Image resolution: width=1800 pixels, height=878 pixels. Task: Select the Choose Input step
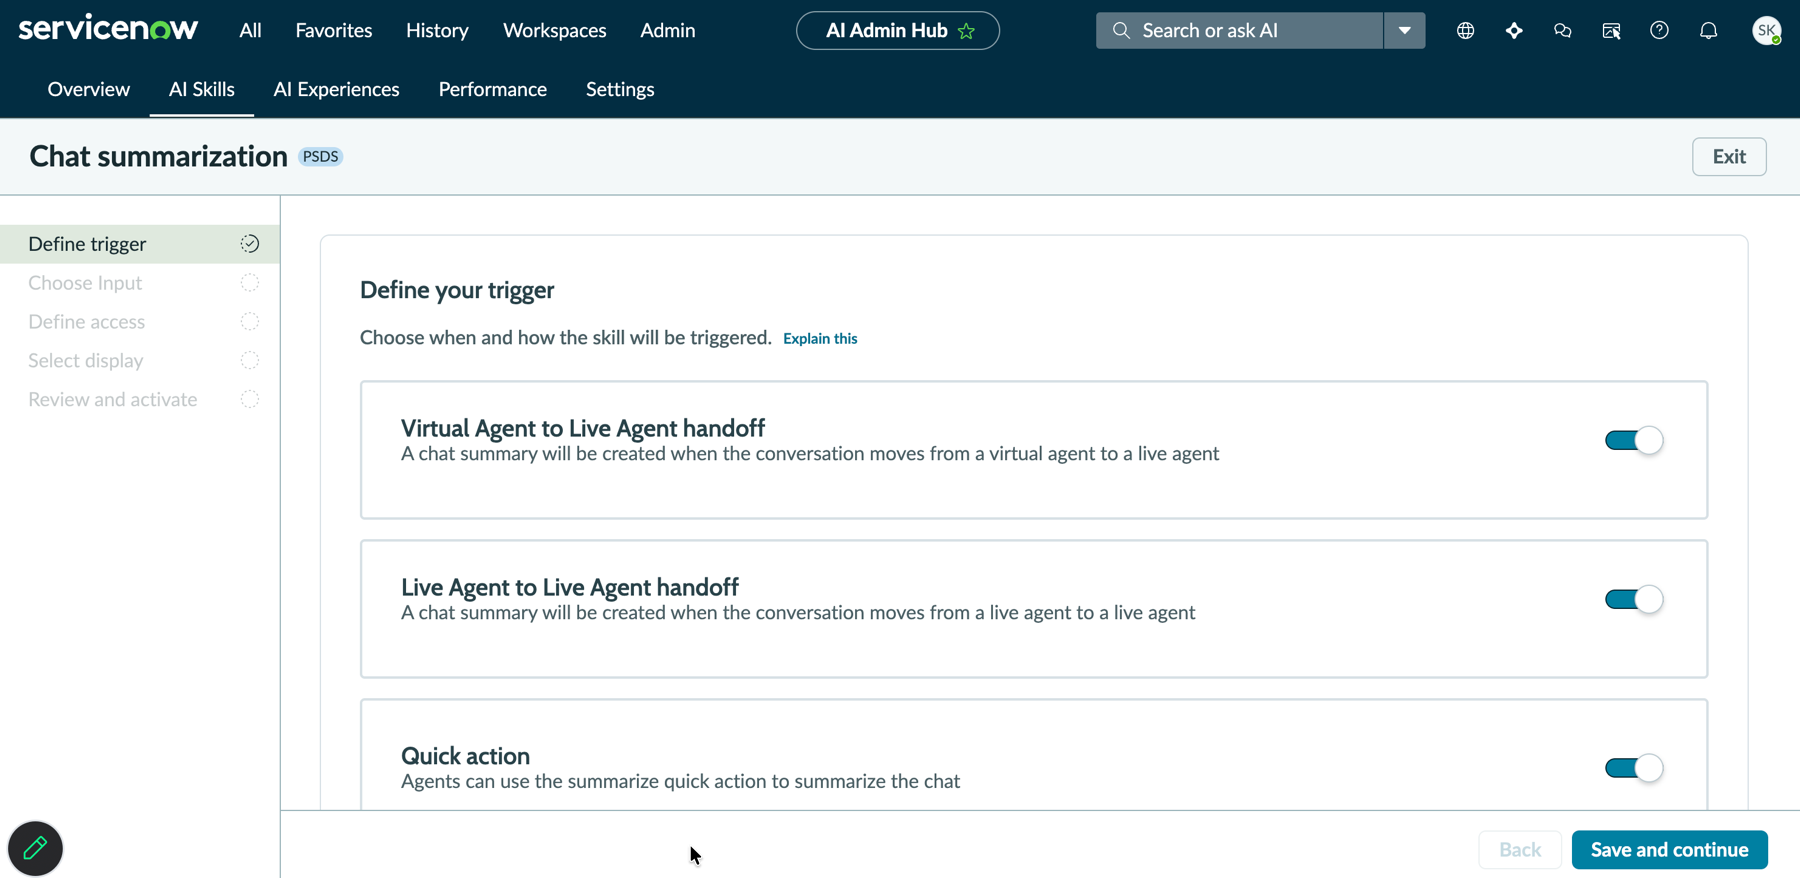(140, 283)
